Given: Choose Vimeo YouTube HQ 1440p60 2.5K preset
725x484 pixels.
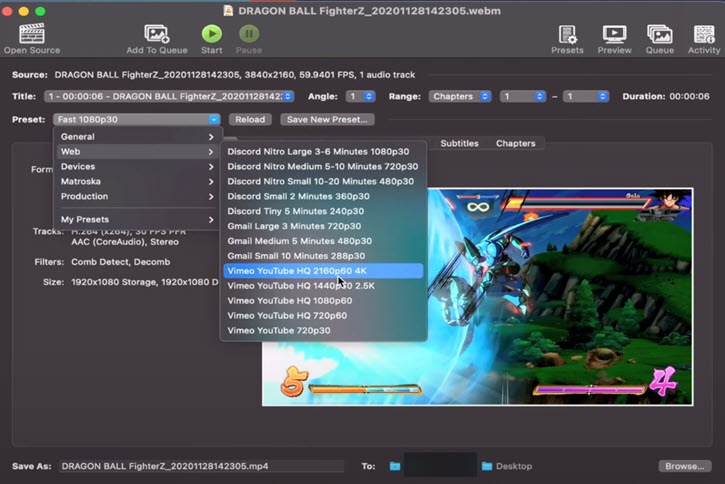Looking at the screenshot, I should (x=323, y=286).
